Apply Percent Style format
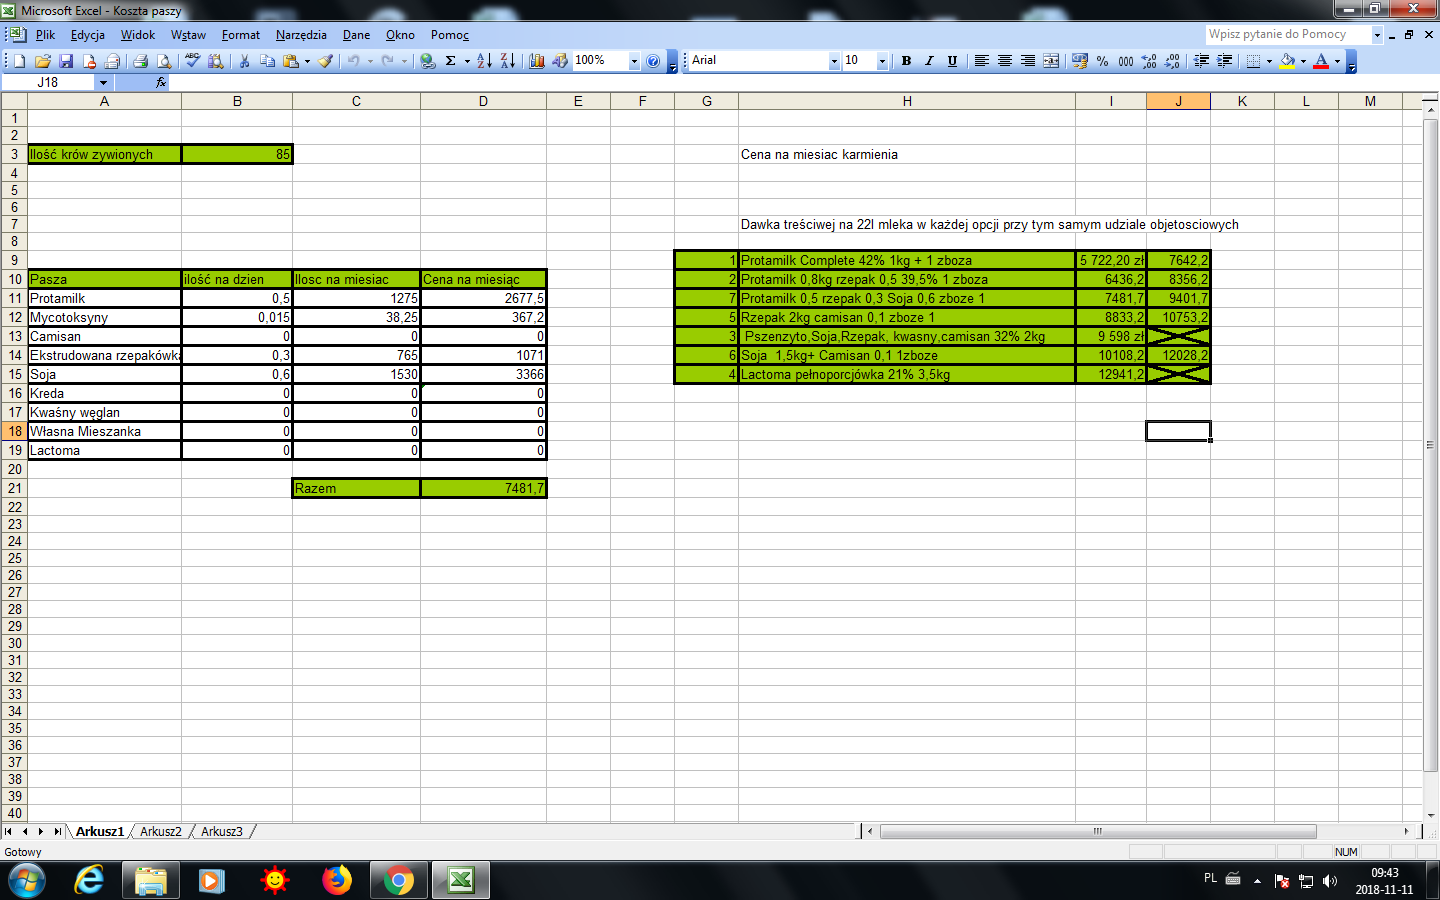Screen dimensions: 1440x900 point(1102,61)
